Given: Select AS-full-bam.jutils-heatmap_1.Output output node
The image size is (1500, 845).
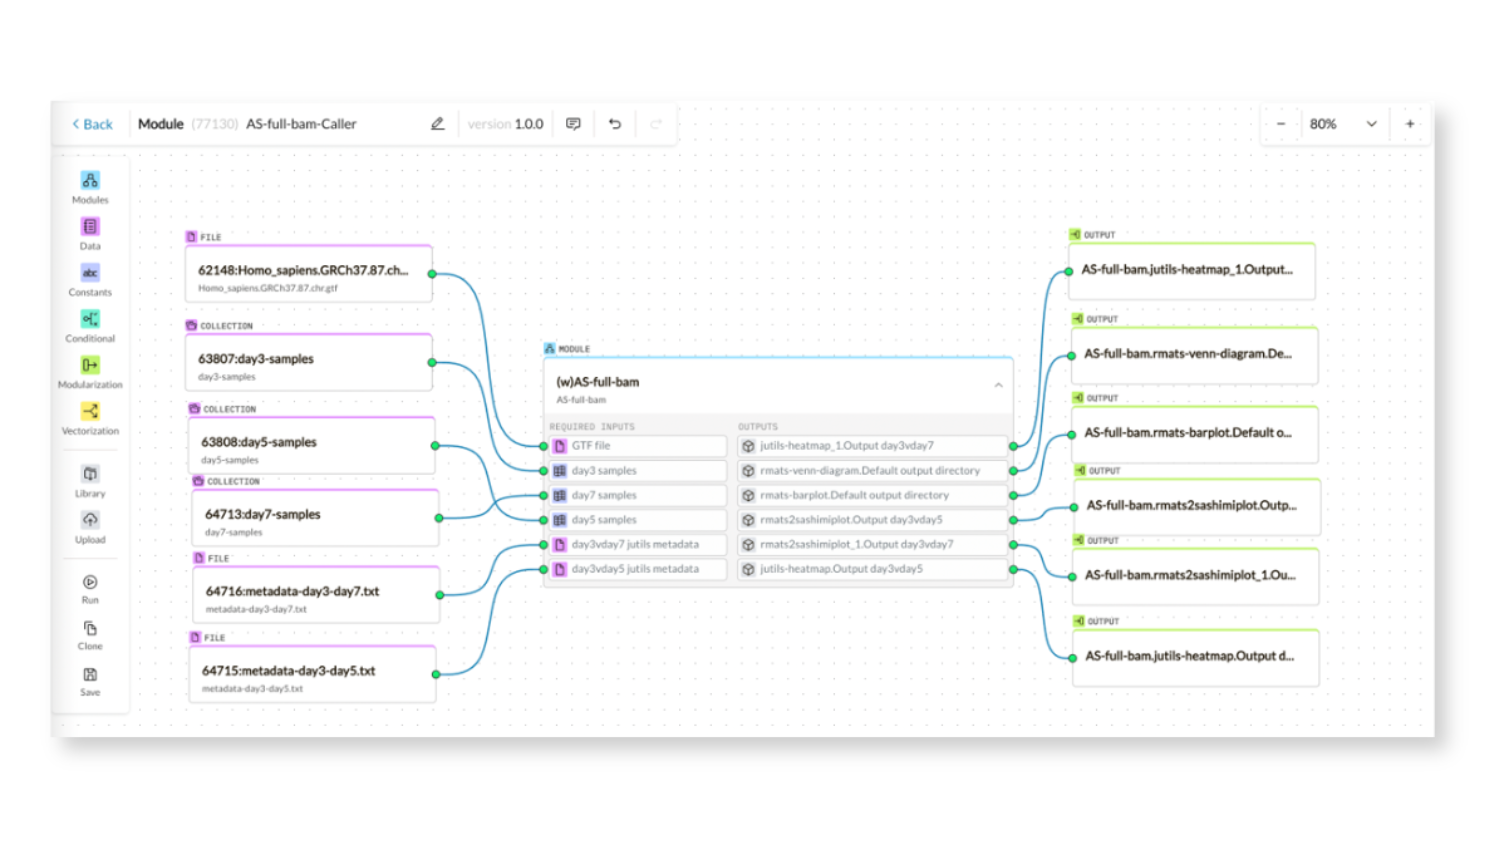Looking at the screenshot, I should (x=1192, y=271).
